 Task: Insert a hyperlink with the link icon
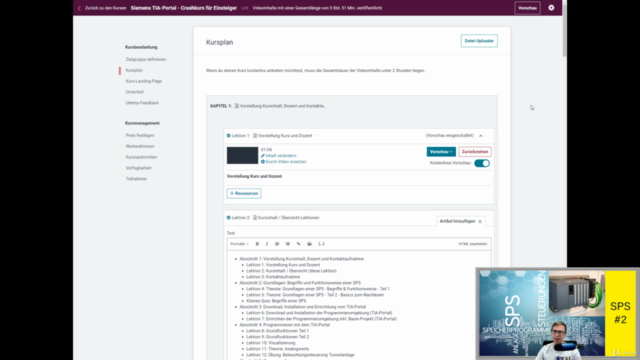click(298, 244)
